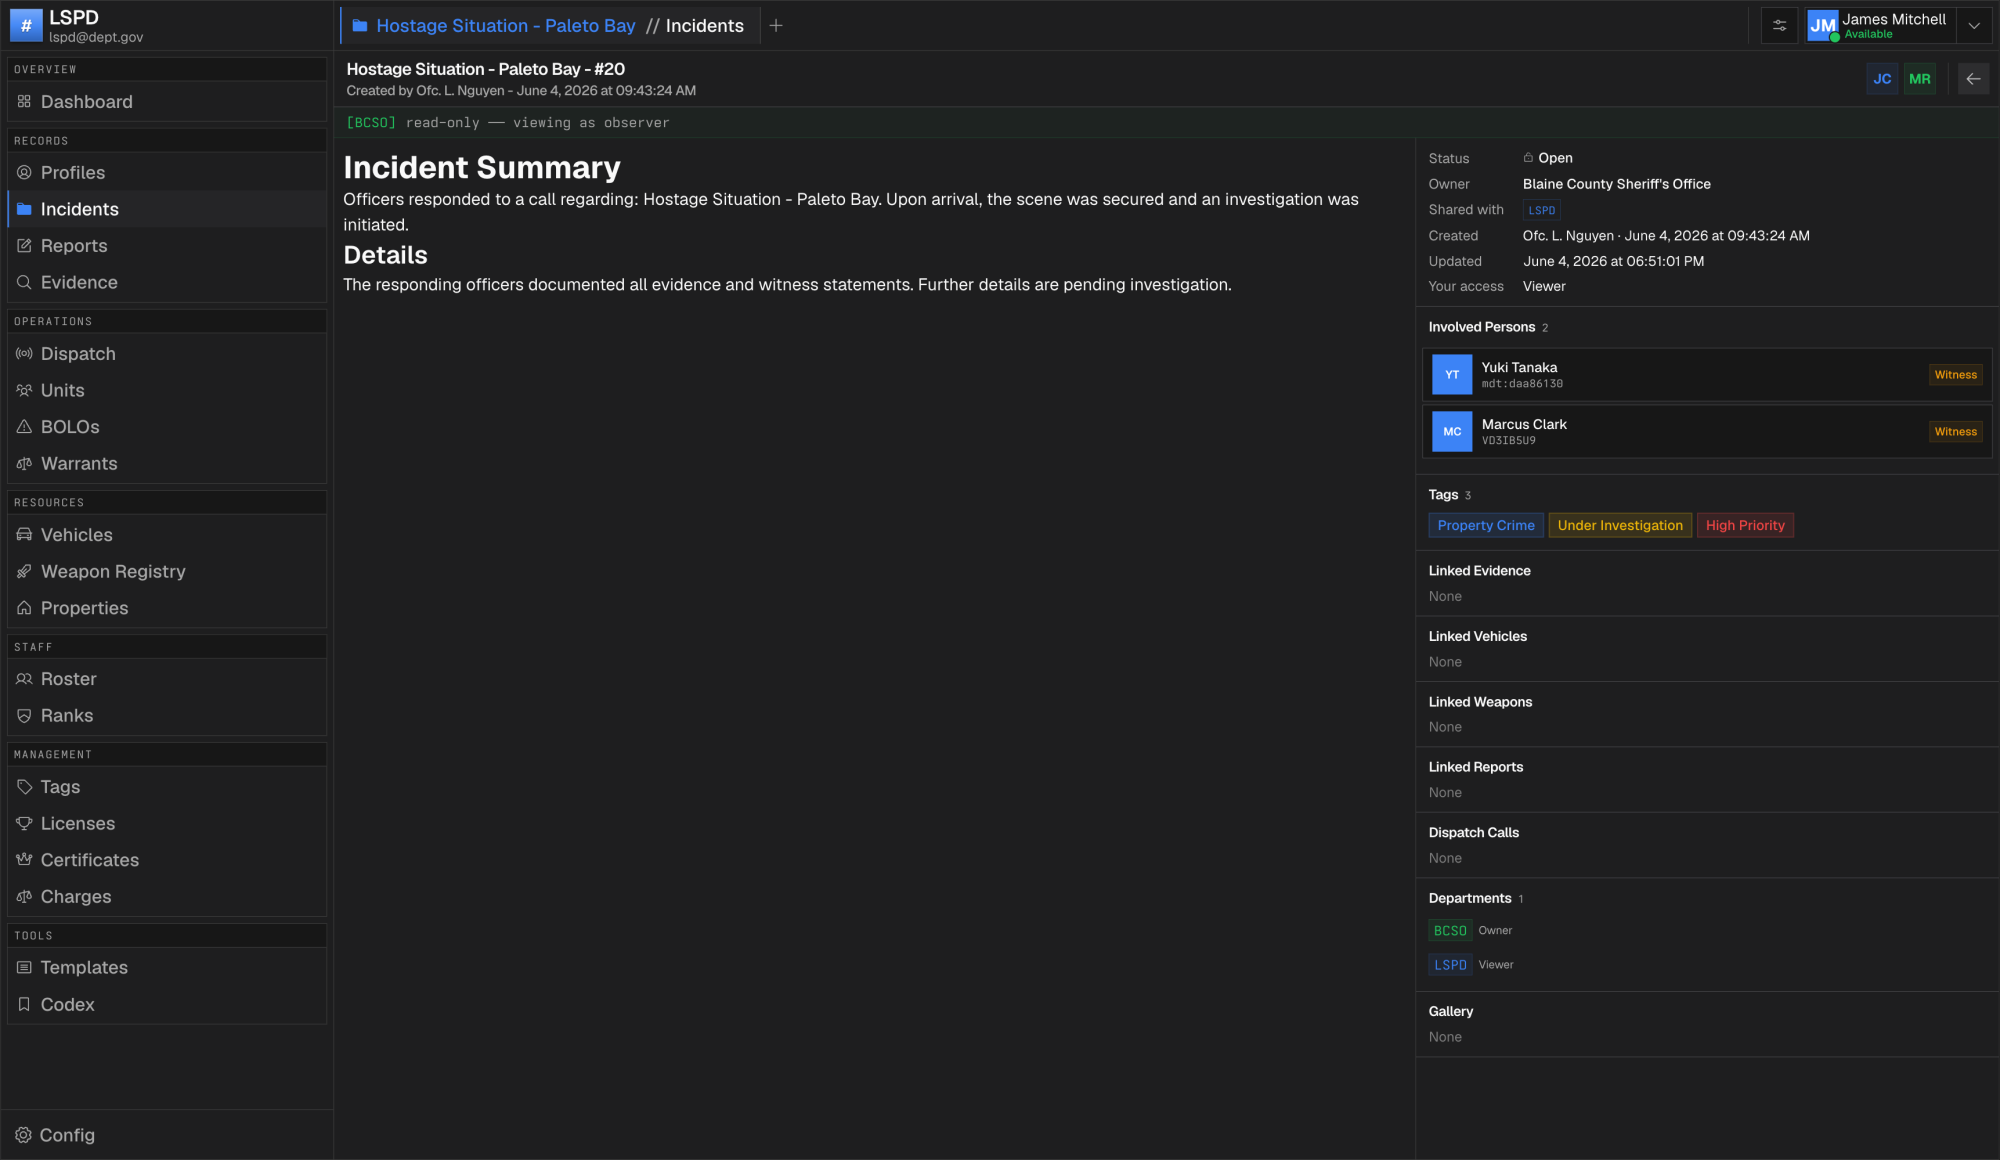
Task: Click the Details heading
Action: [385, 255]
